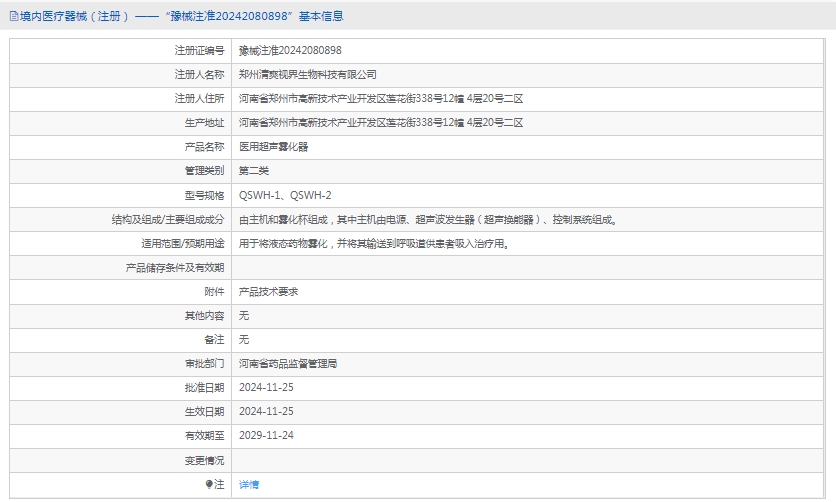Open the 详情 link
The height and width of the screenshot is (502, 836).
(x=249, y=484)
